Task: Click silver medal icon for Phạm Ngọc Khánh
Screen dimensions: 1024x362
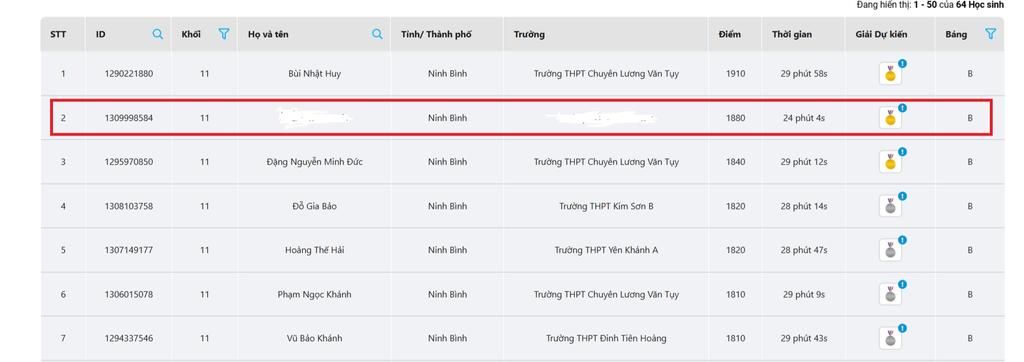Action: tap(889, 295)
